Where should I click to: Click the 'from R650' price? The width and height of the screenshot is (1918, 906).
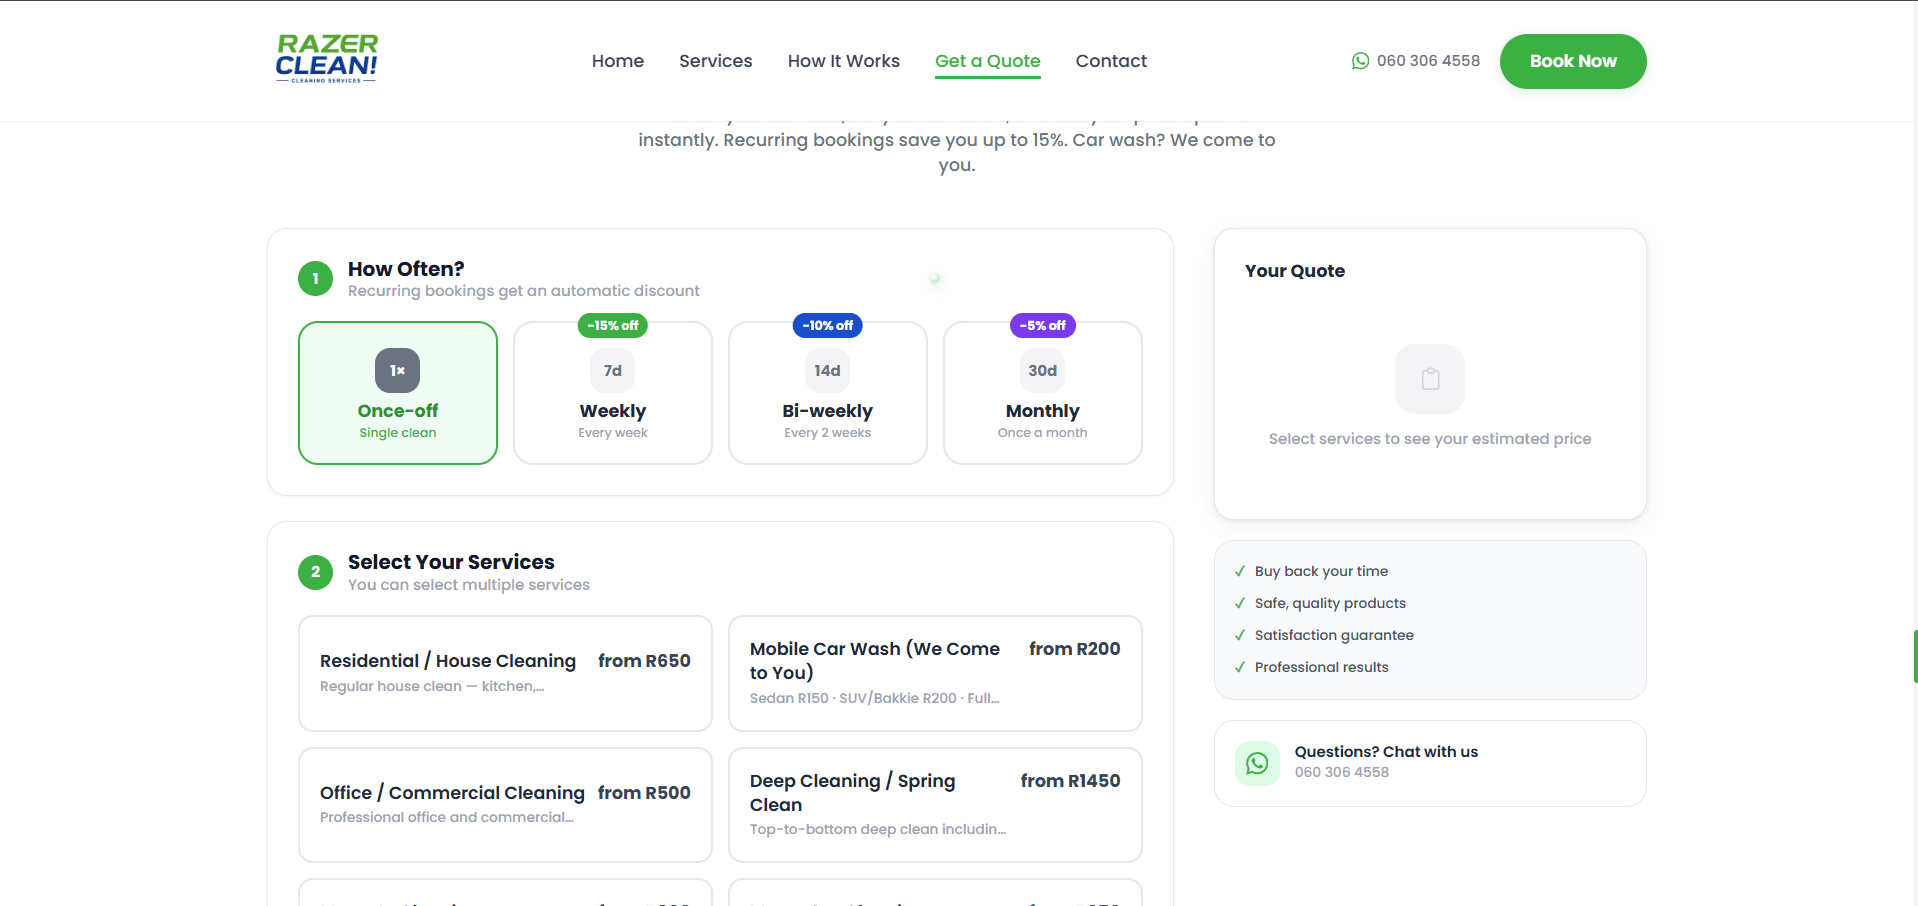point(644,661)
